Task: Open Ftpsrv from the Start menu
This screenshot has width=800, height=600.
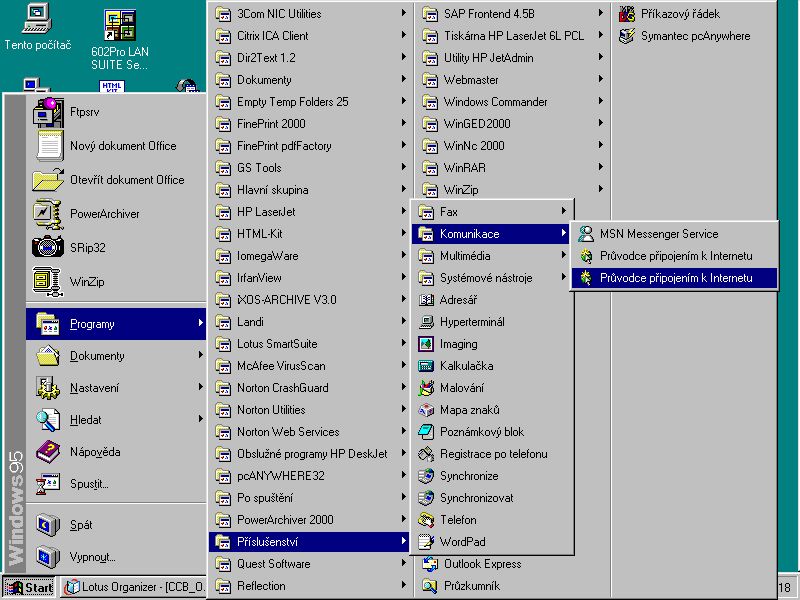Action: click(116, 112)
